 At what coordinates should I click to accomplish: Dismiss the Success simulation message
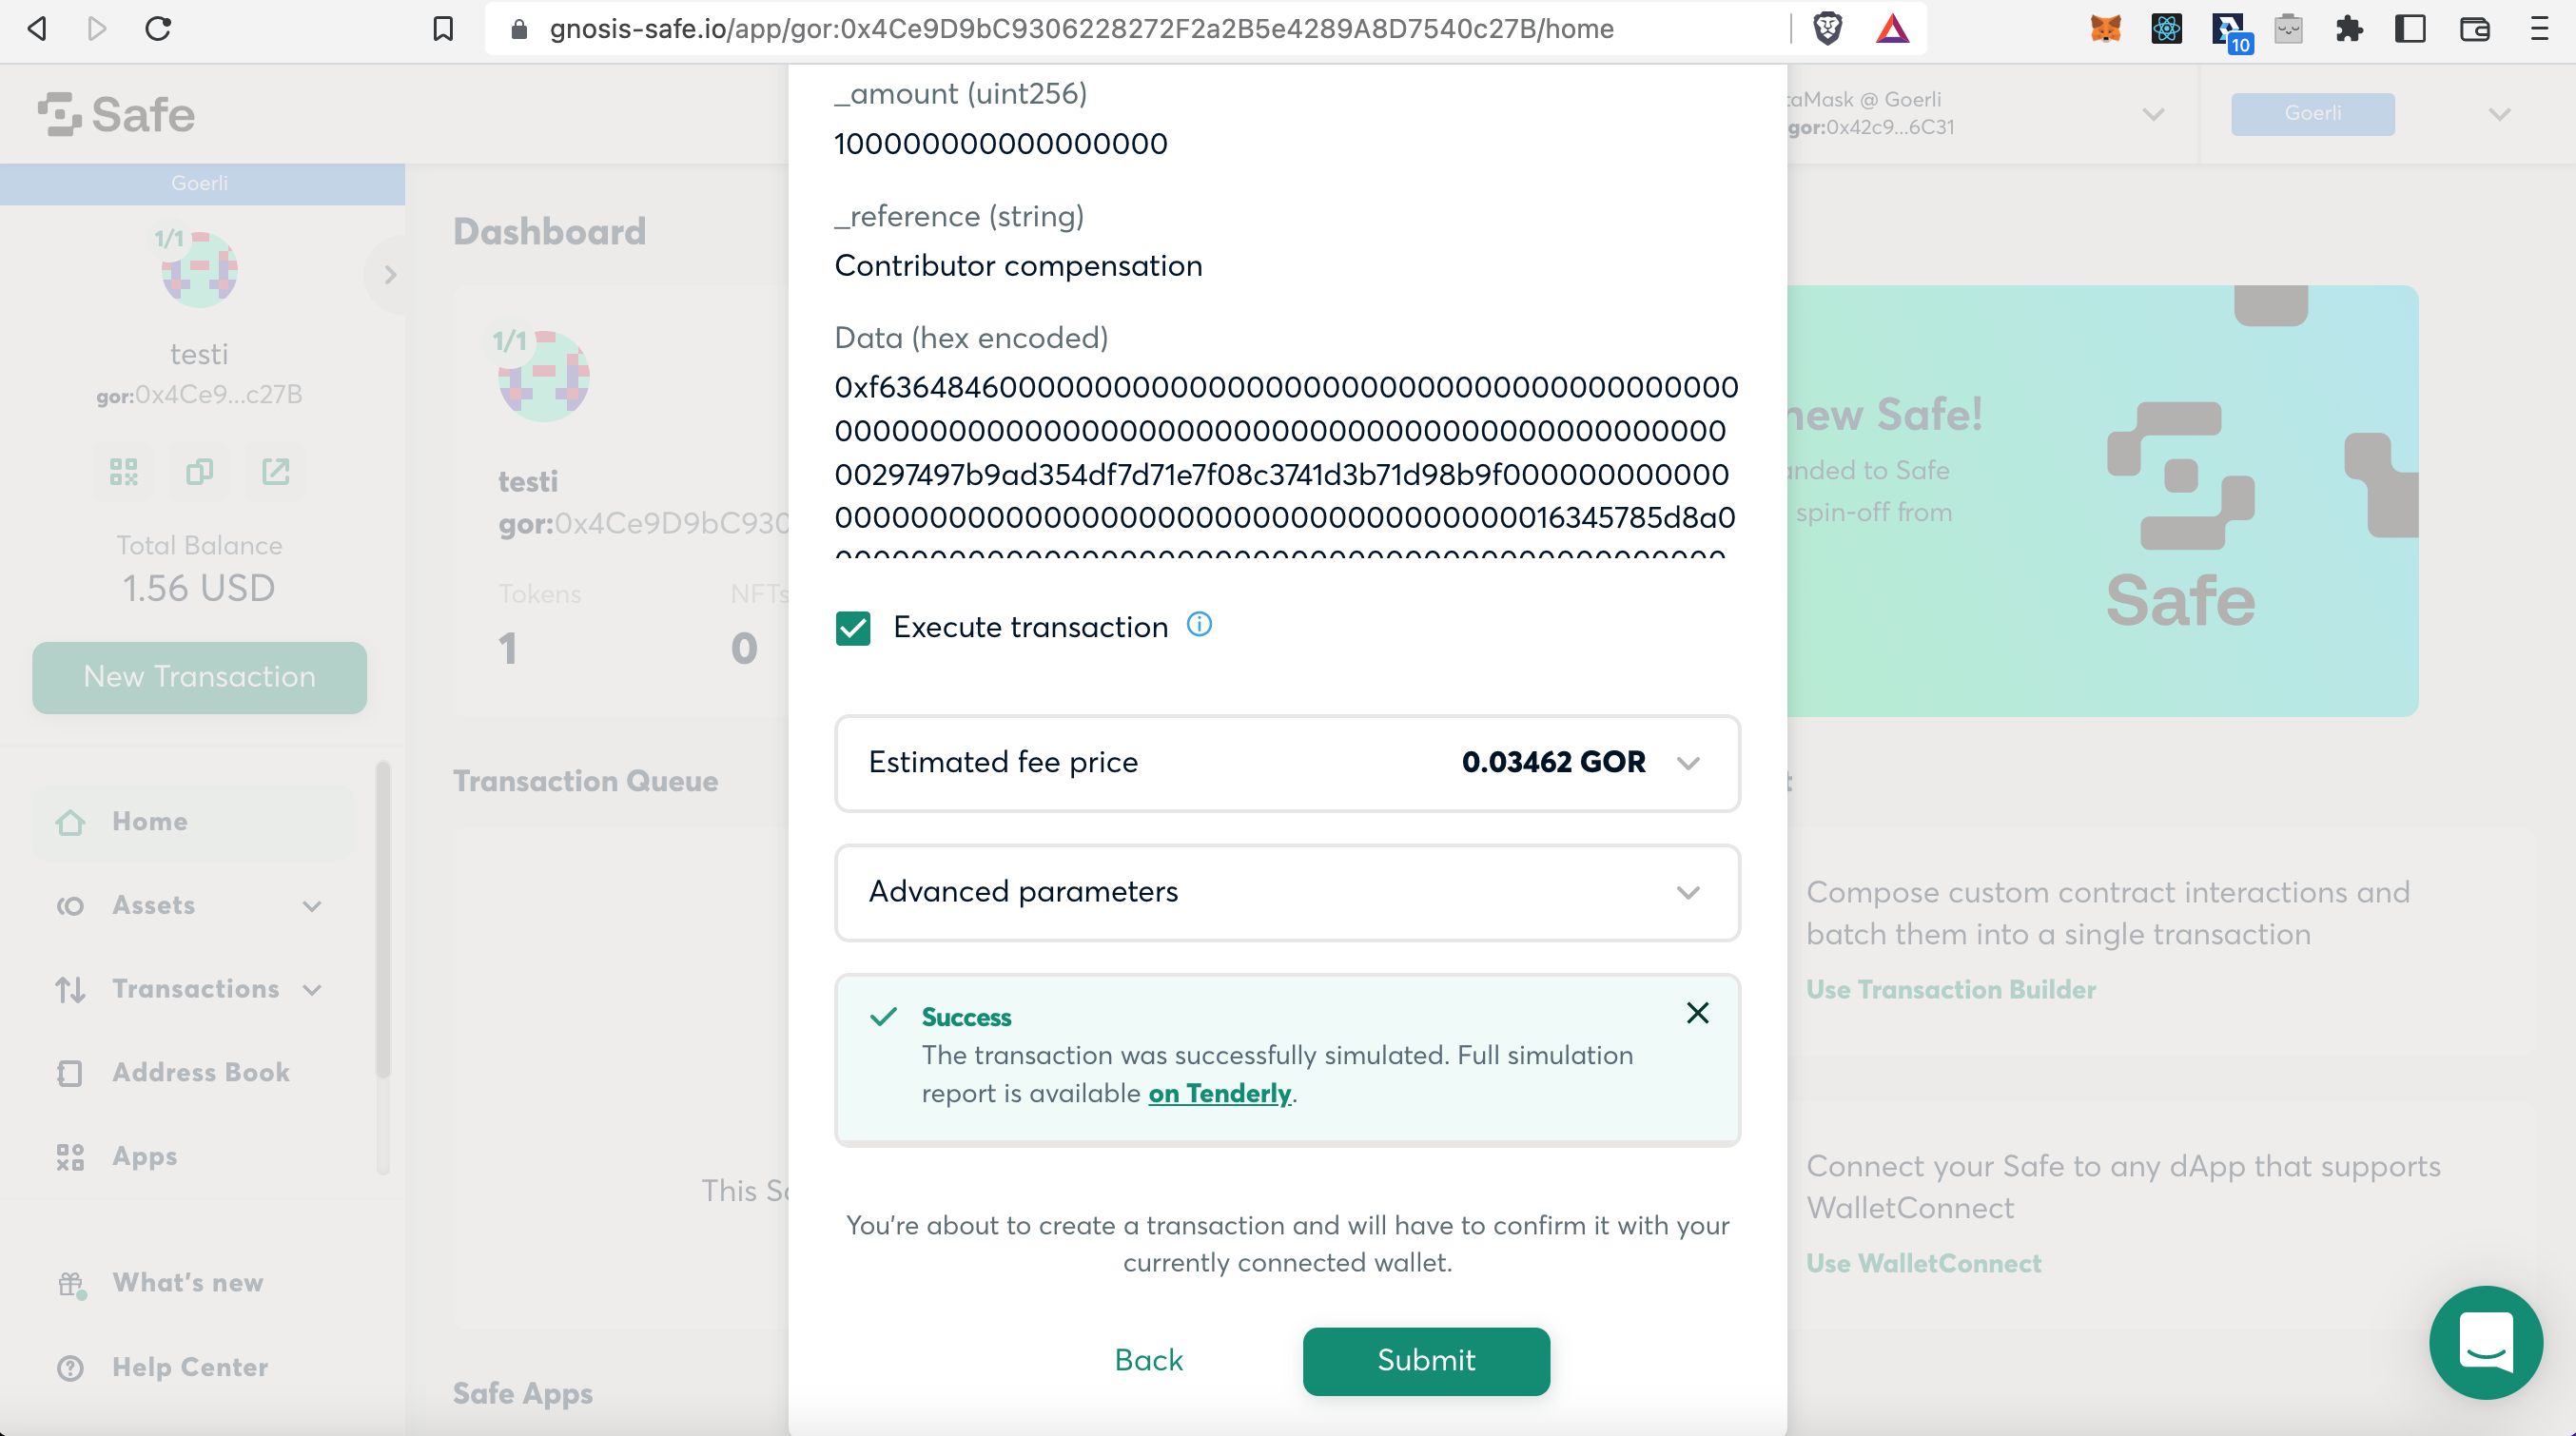[x=1697, y=1013]
